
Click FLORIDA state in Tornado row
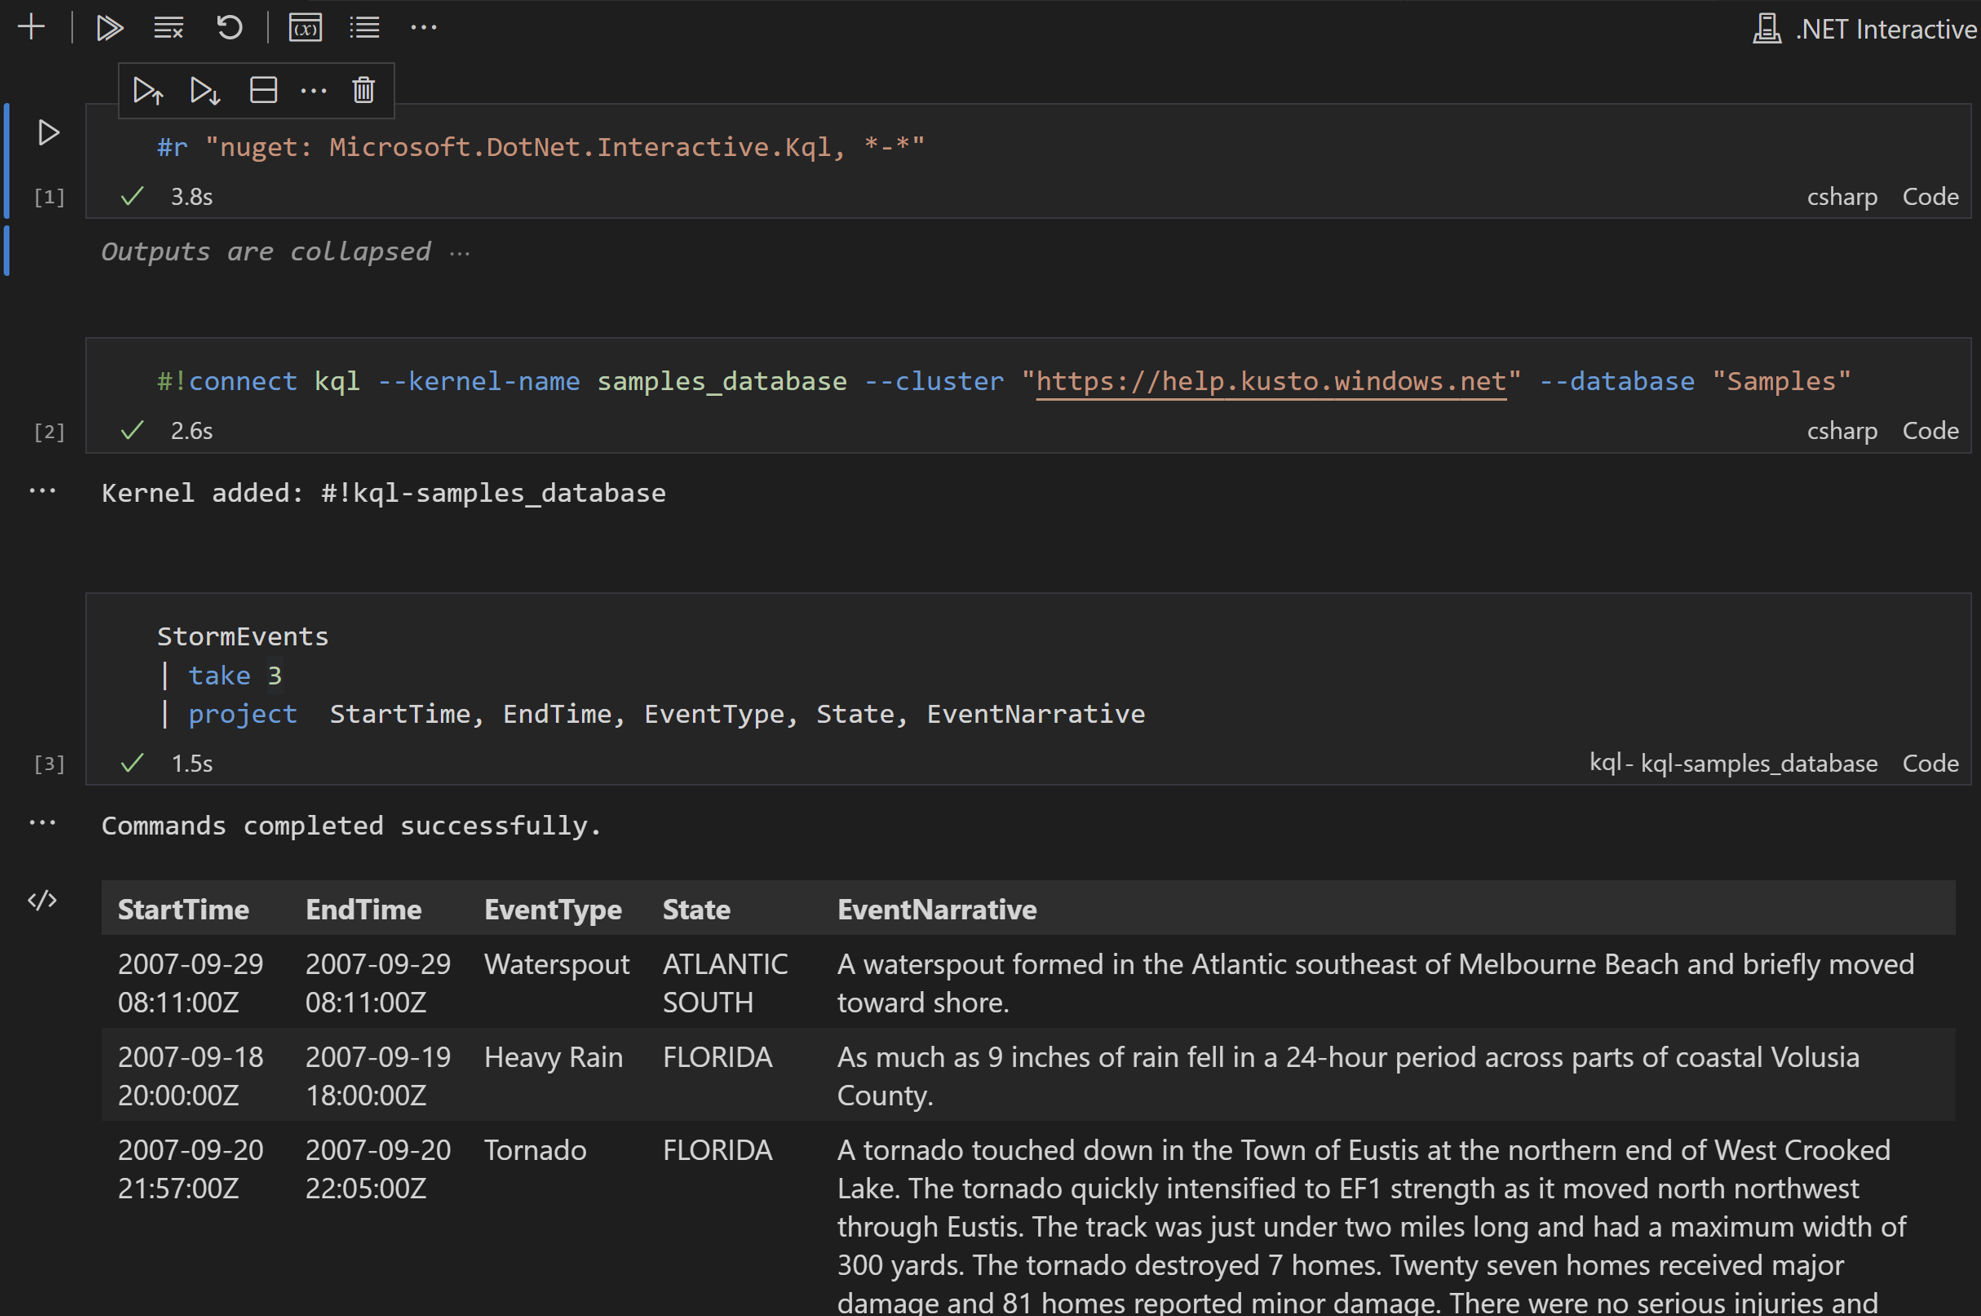(717, 1150)
